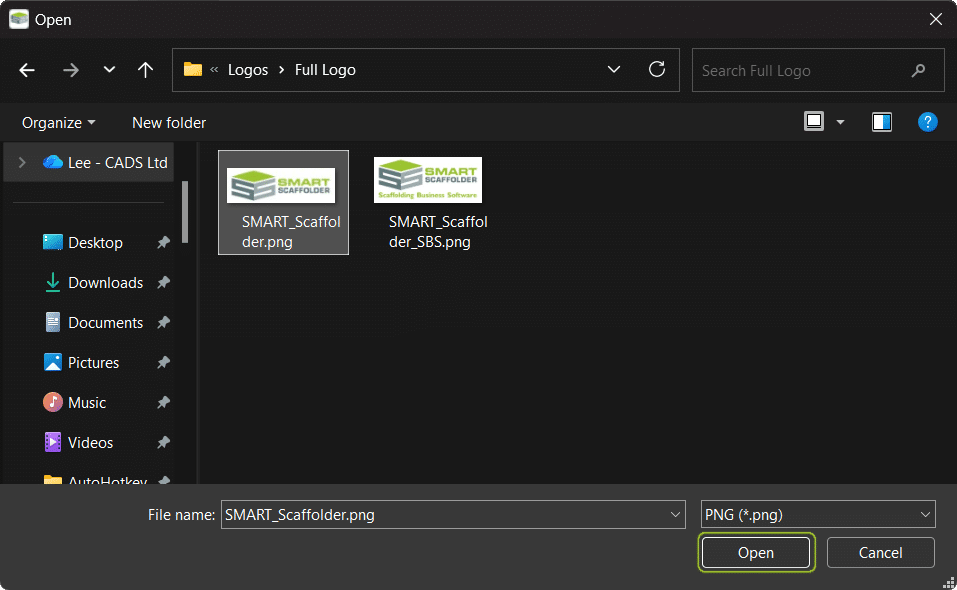Click New folder in the toolbar
The height and width of the screenshot is (590, 957).
pos(169,123)
